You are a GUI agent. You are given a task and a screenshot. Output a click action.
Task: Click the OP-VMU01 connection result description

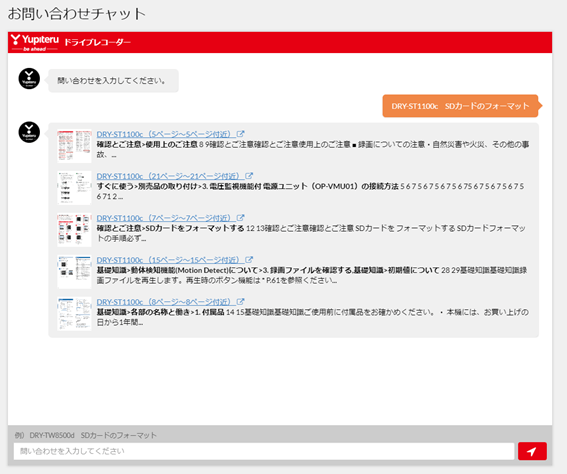click(310, 191)
